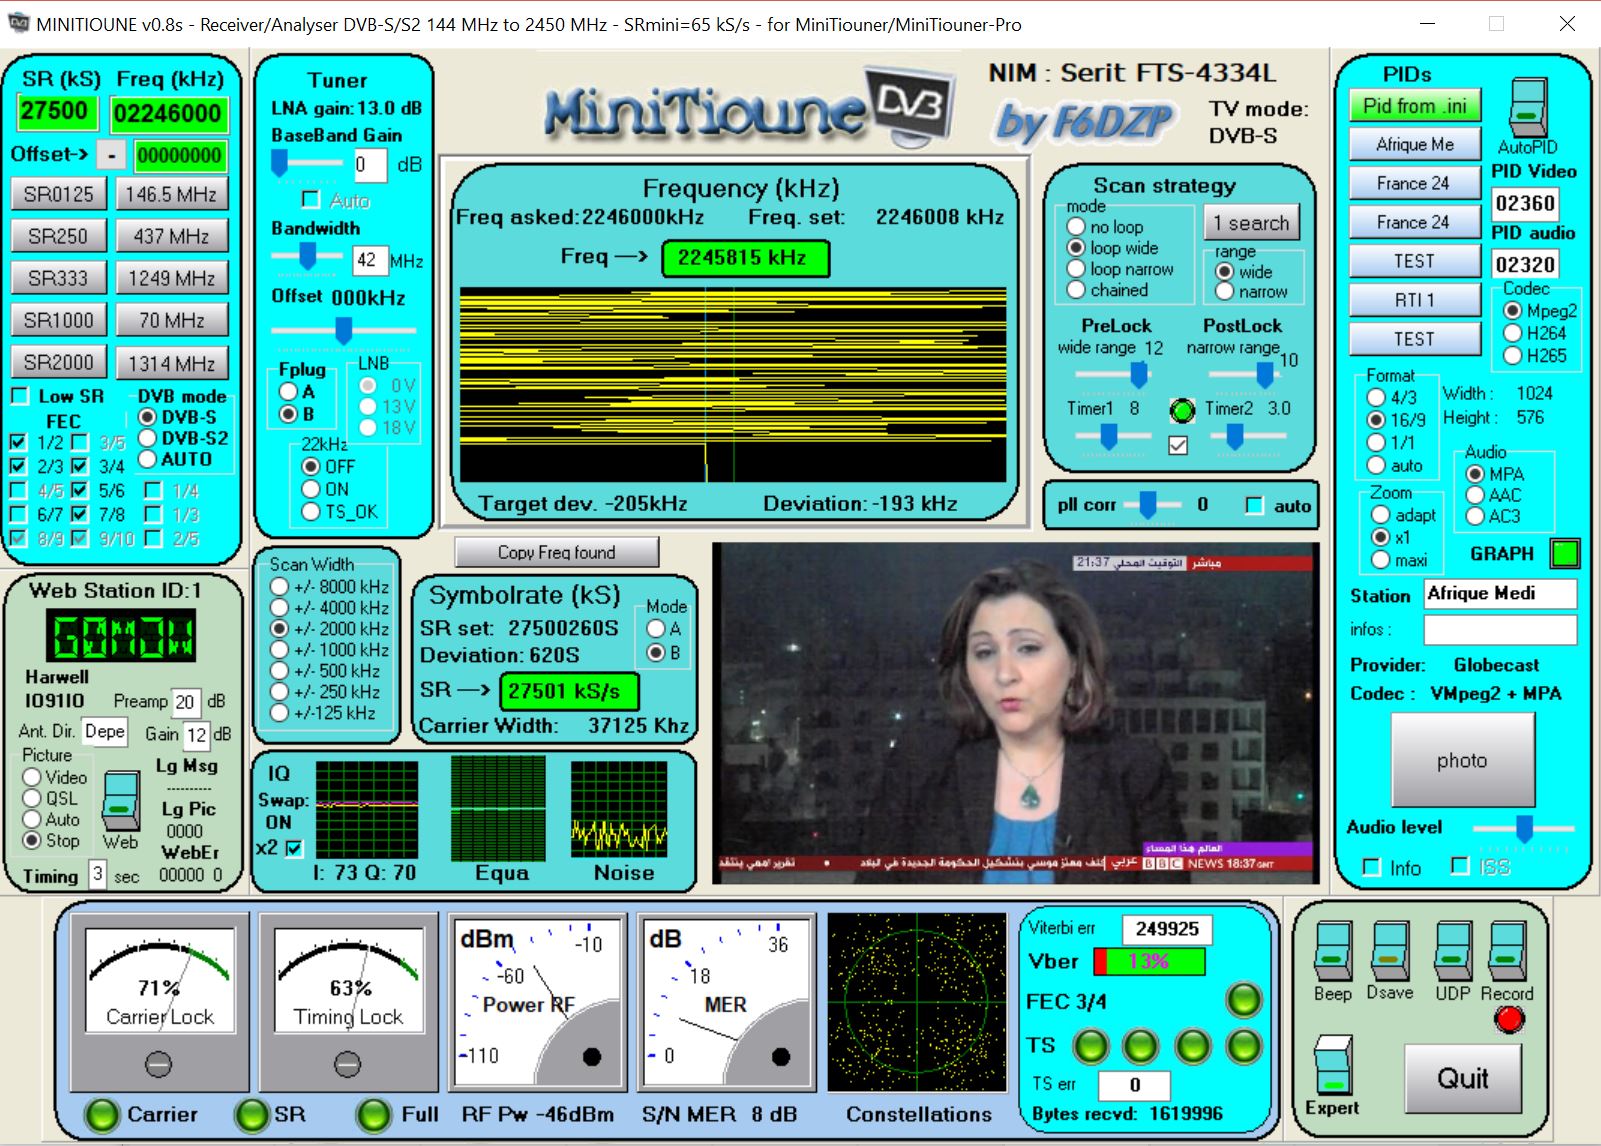Viewport: 1601px width, 1146px height.
Task: Click the green SR indicator LED
Action: click(251, 1114)
